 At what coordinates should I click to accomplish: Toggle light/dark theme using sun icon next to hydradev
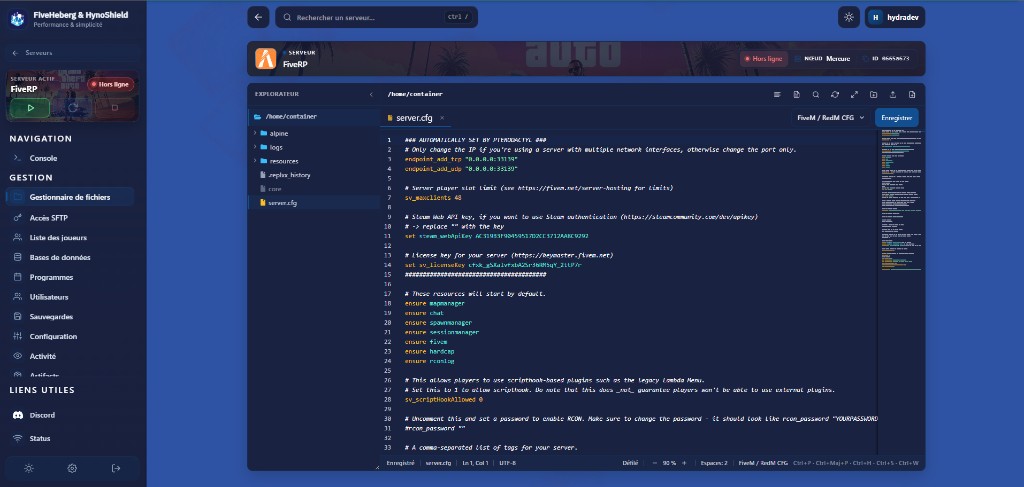pyautogui.click(x=848, y=17)
